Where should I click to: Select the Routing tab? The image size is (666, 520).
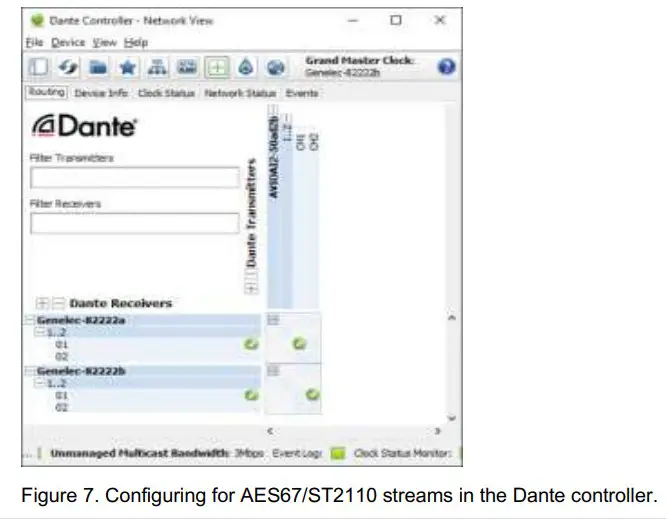tap(46, 92)
